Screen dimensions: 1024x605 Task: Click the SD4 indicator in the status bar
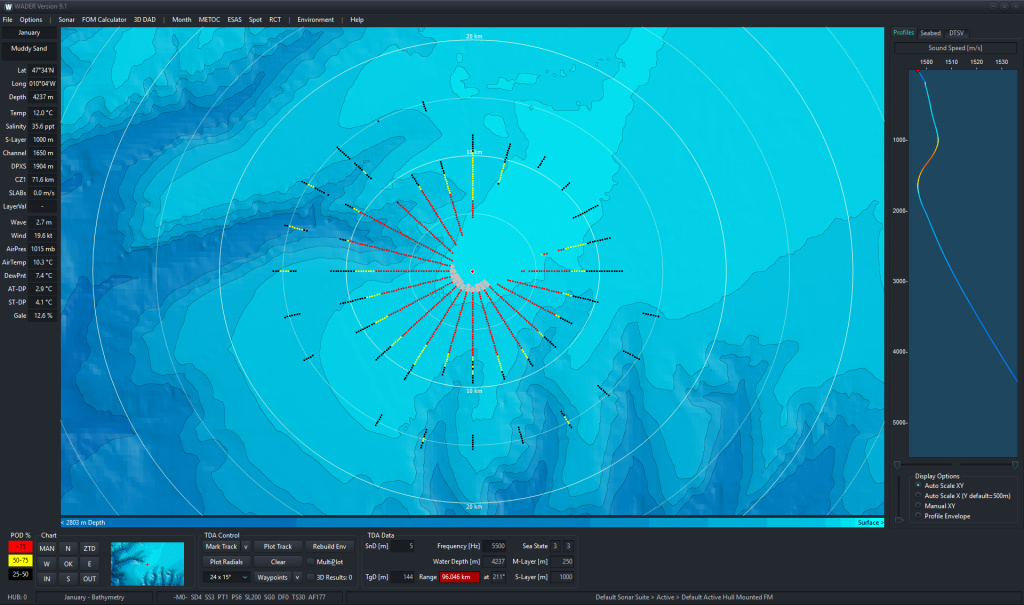(196, 595)
